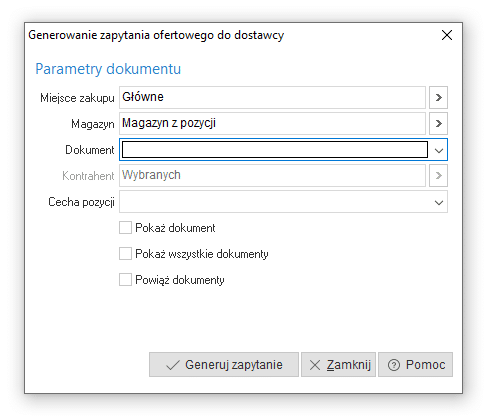Focus the empty Dokument text box

(275, 149)
